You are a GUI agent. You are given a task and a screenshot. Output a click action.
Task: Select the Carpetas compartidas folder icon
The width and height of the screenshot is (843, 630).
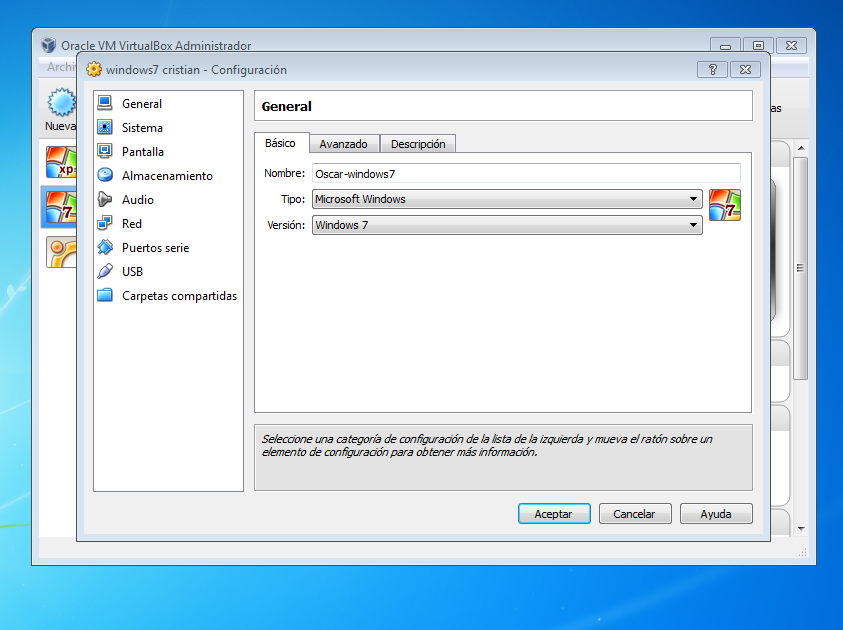point(105,295)
